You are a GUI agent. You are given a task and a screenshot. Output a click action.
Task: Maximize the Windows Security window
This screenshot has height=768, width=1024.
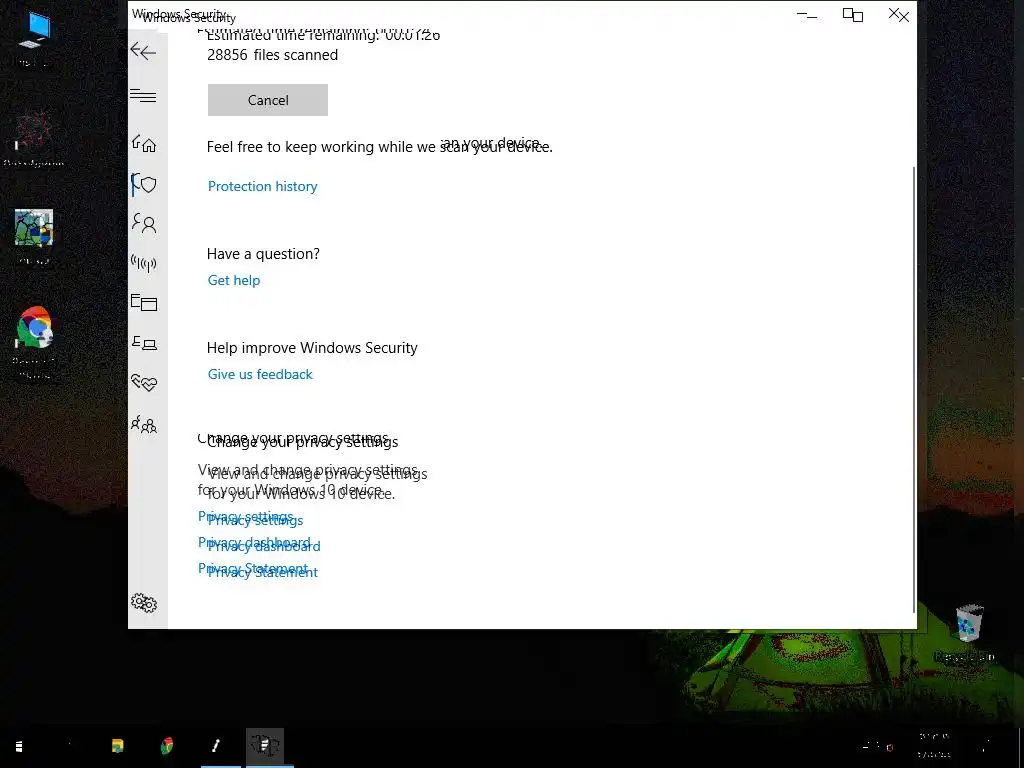pyautogui.click(x=853, y=15)
